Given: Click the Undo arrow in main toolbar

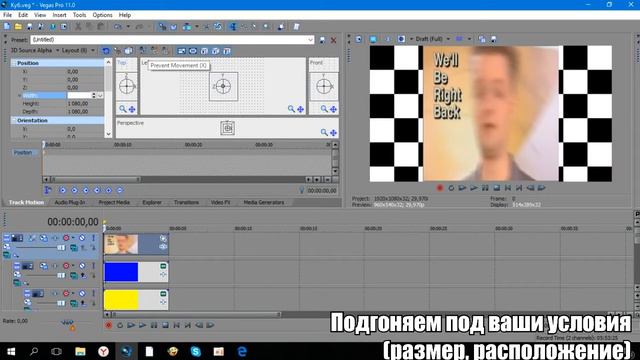Looking at the screenshot, I should (x=118, y=27).
